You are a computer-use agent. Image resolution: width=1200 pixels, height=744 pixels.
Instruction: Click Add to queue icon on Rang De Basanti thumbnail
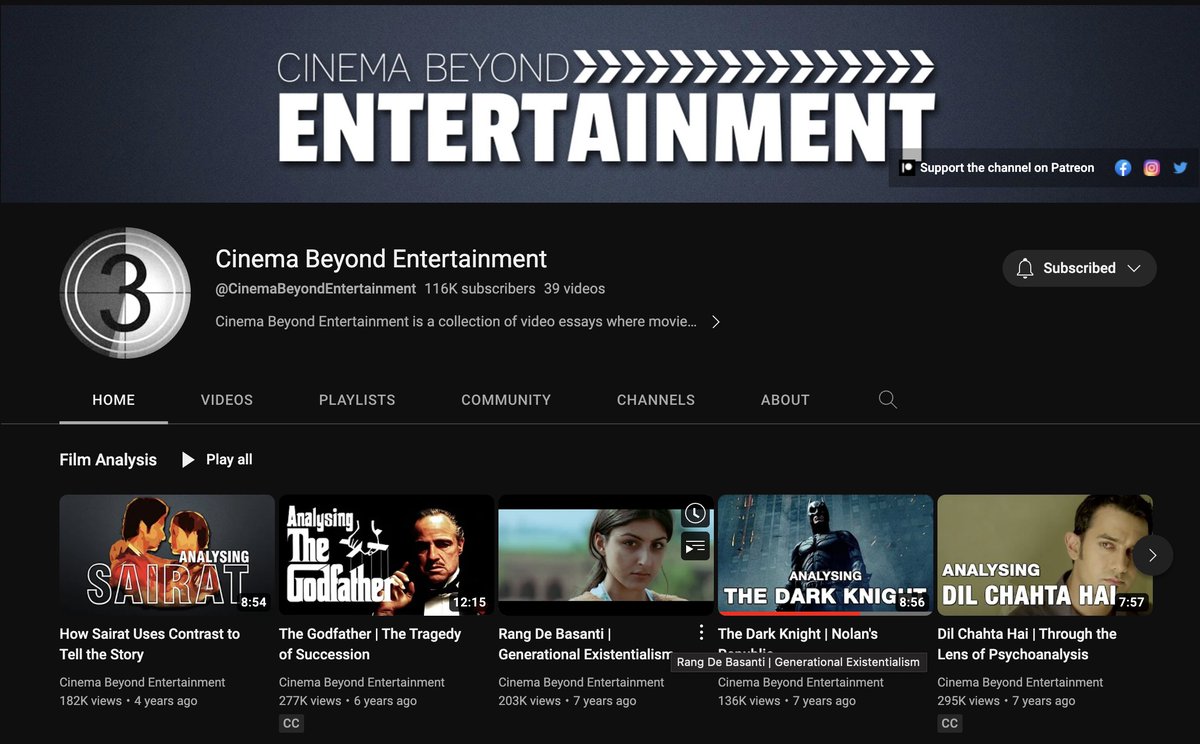pyautogui.click(x=695, y=546)
